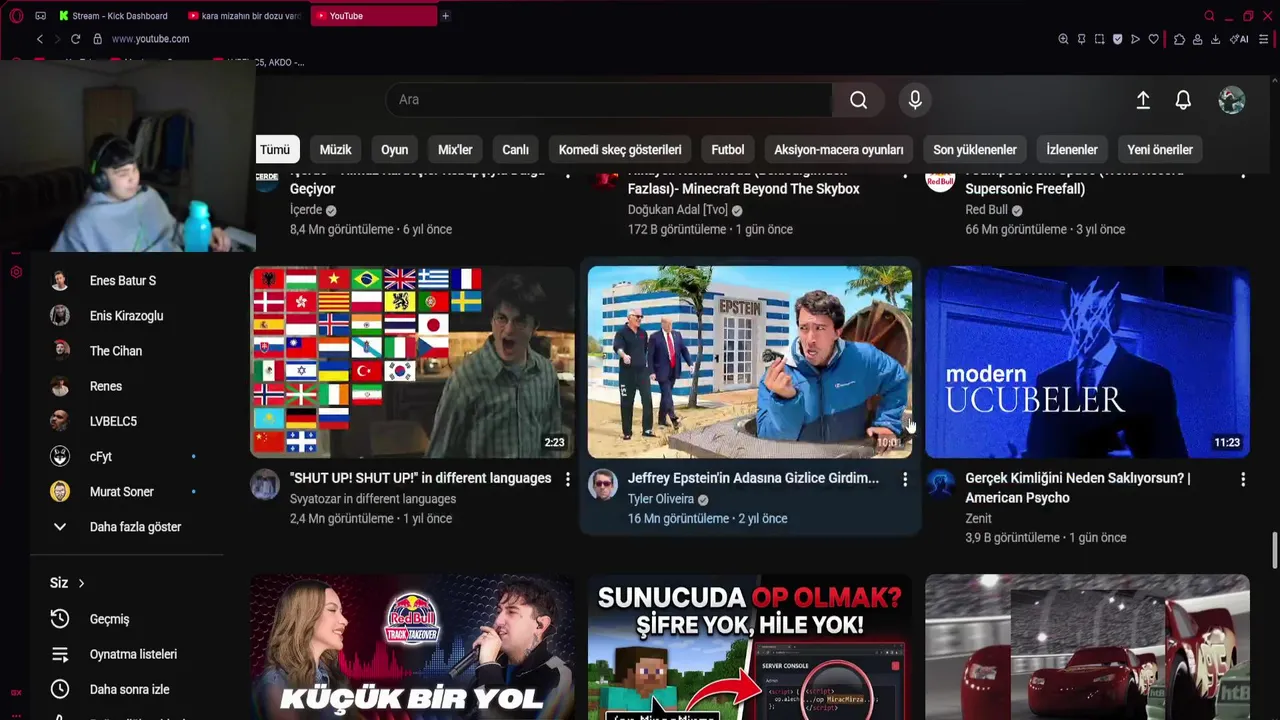
Task: Open the YouTube account avatar menu
Action: (1231, 100)
